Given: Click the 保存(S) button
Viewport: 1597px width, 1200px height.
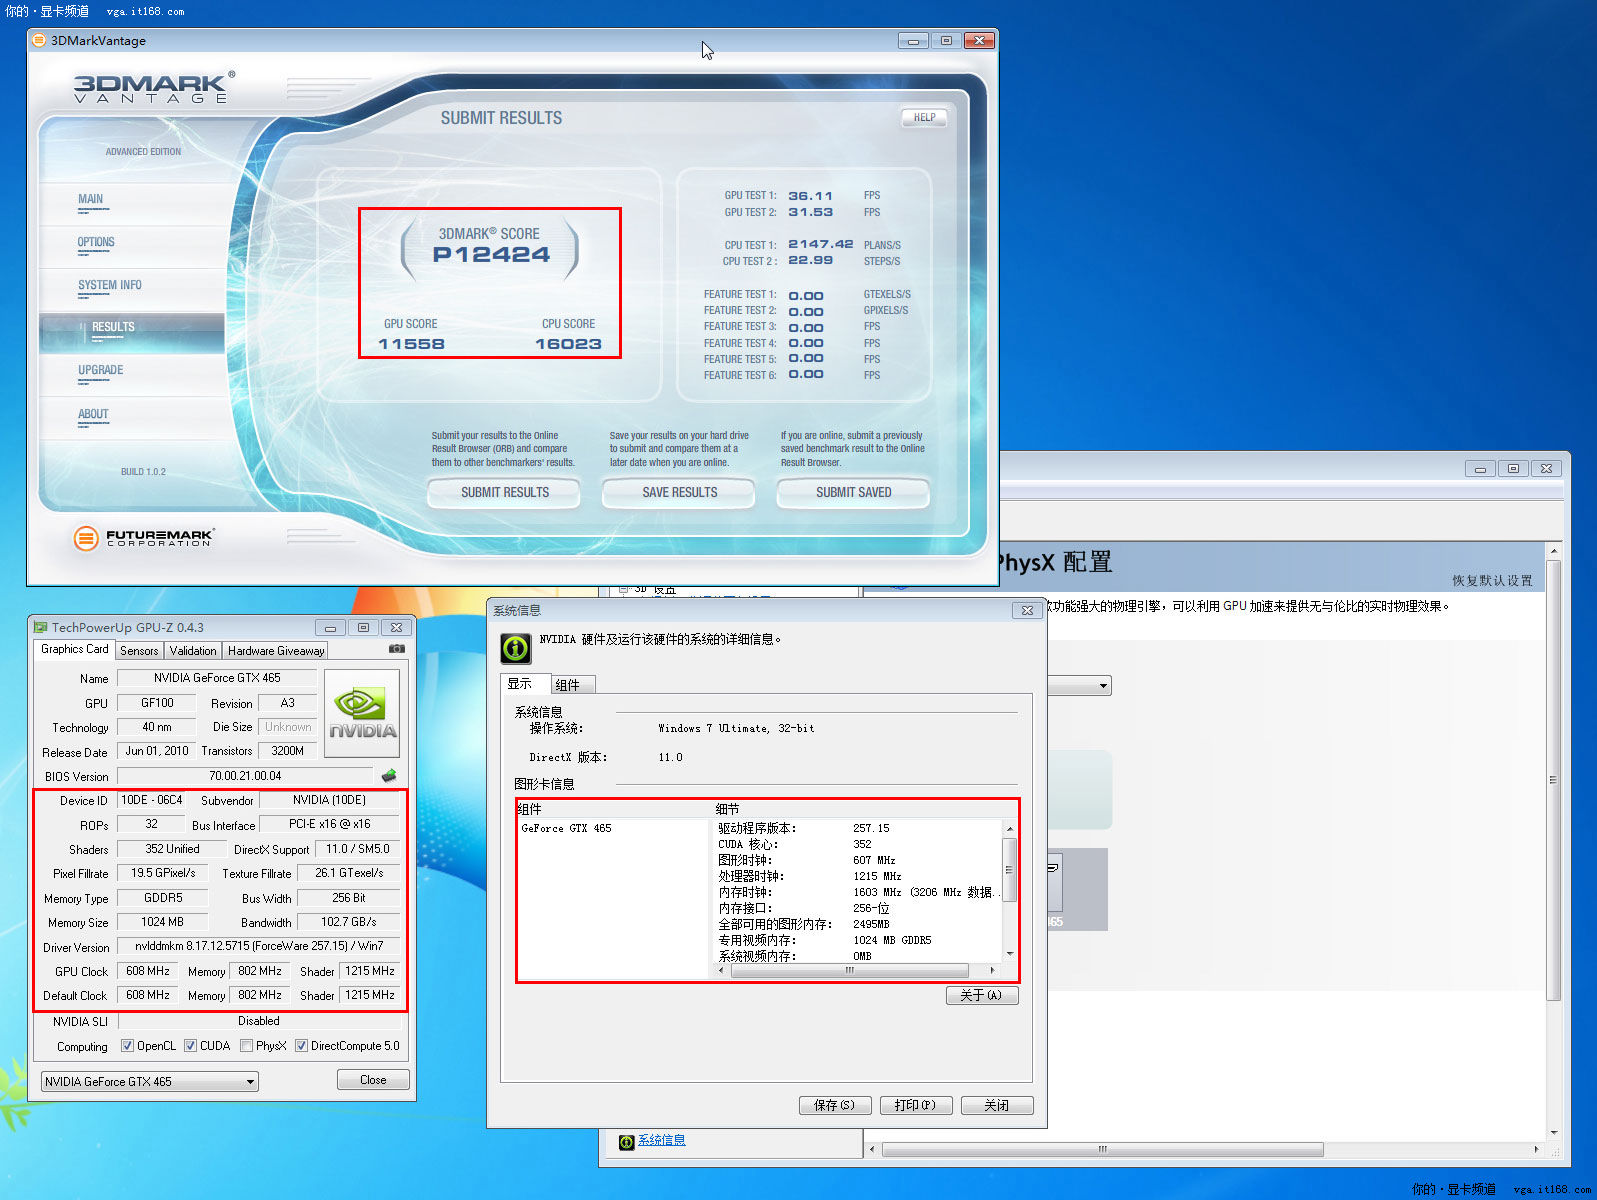Looking at the screenshot, I should pos(834,1105).
